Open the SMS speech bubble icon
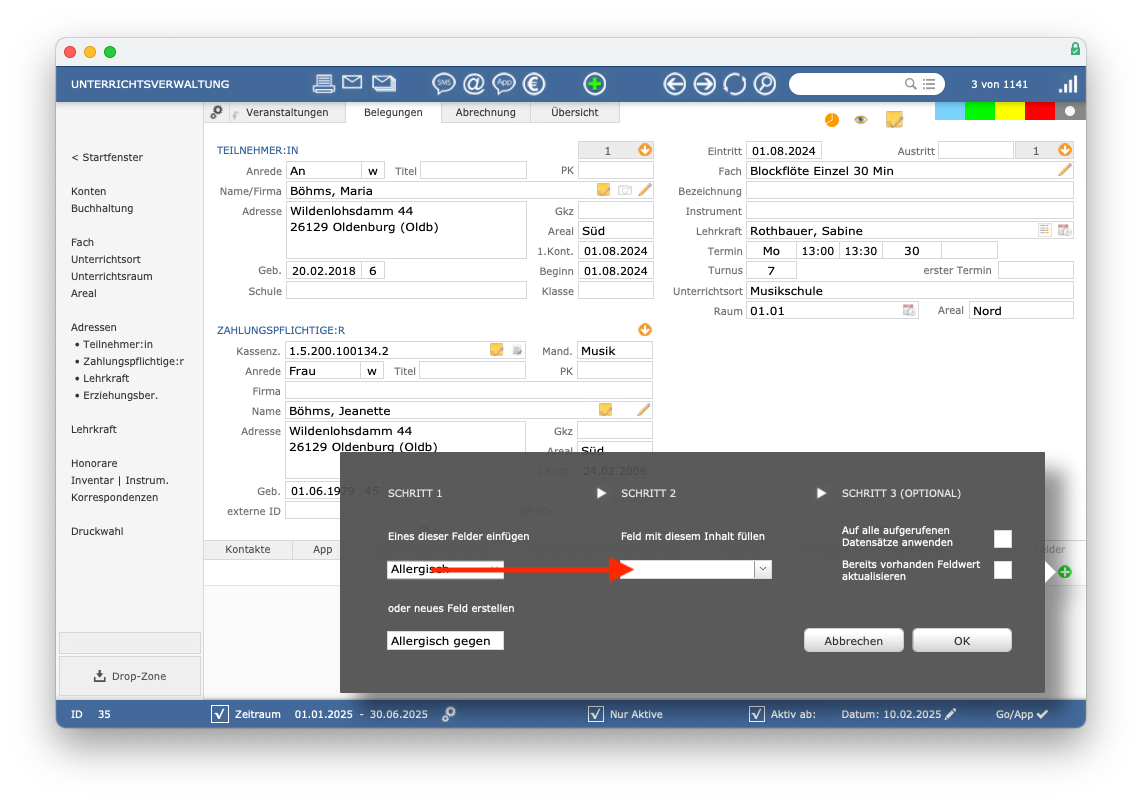The height and width of the screenshot is (802, 1142). pyautogui.click(x=444, y=84)
